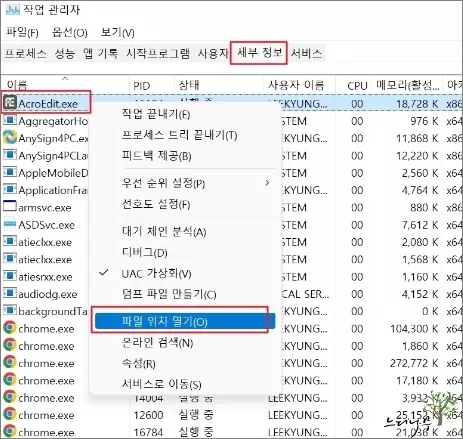Click the armsvc.exe process icon
Image resolution: width=463 pixels, height=439 pixels.
click(x=10, y=207)
